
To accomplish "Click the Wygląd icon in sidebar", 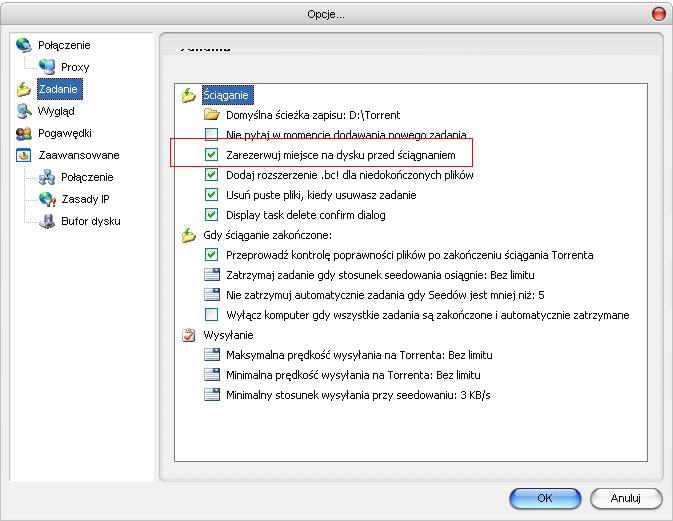I will coord(24,111).
